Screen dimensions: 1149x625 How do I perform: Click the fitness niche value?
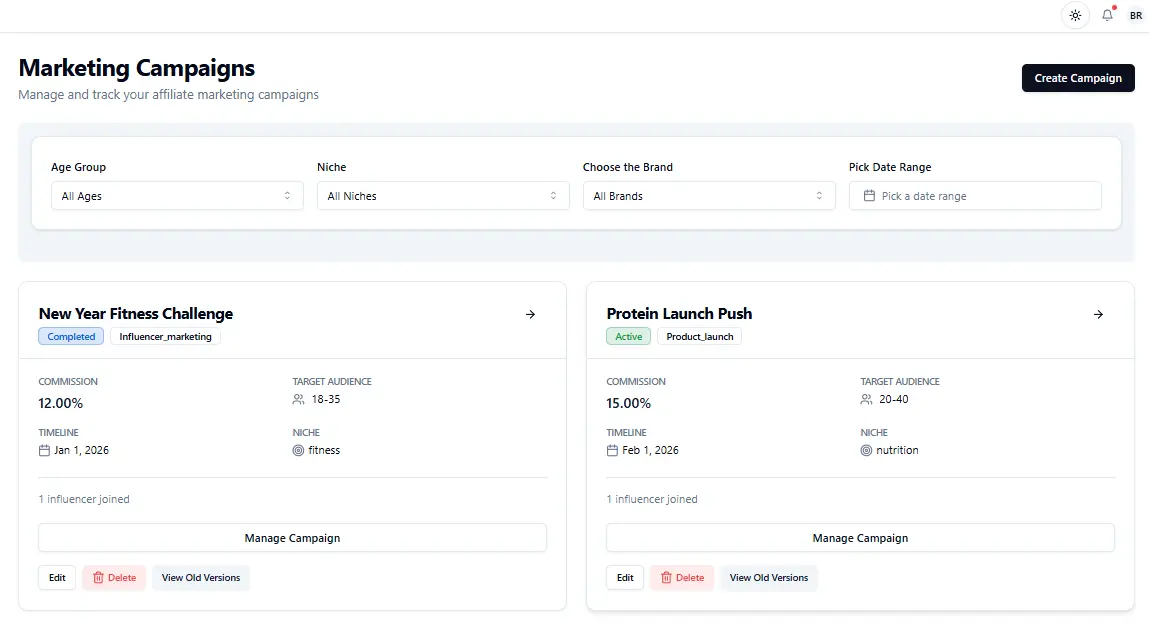pos(324,451)
